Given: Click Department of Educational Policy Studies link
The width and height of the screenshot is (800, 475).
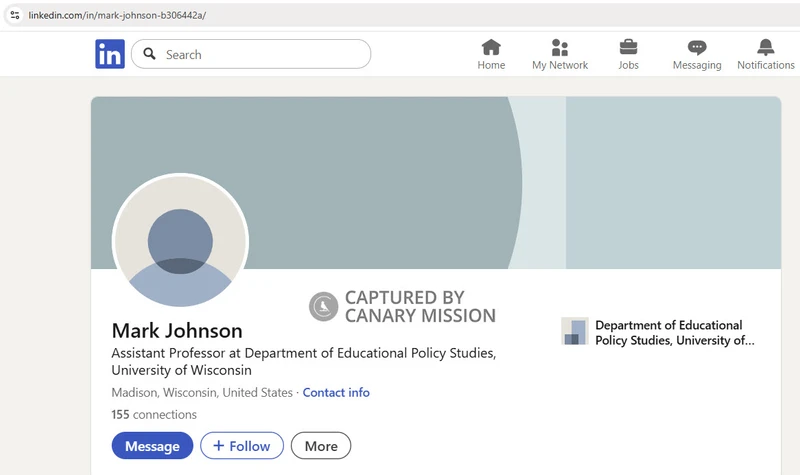Looking at the screenshot, I should click(x=674, y=333).
